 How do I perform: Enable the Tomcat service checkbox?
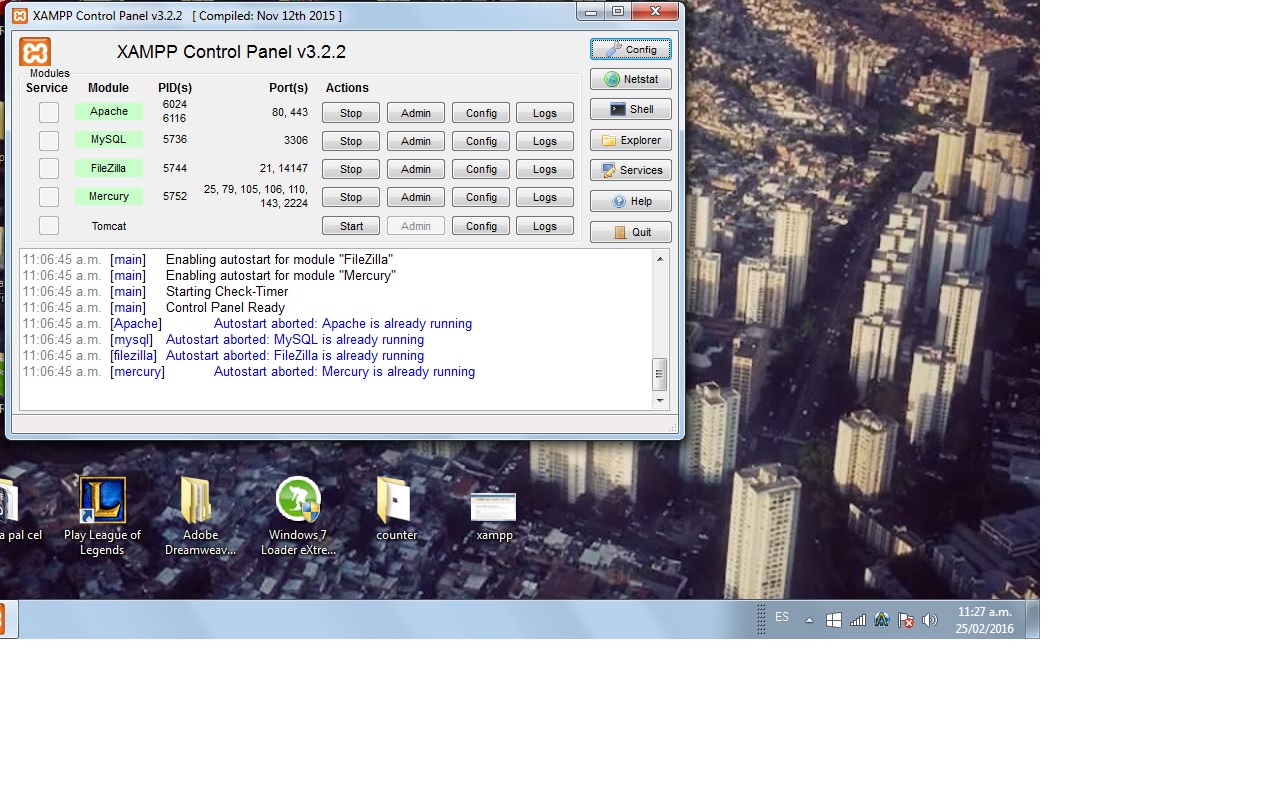49,226
